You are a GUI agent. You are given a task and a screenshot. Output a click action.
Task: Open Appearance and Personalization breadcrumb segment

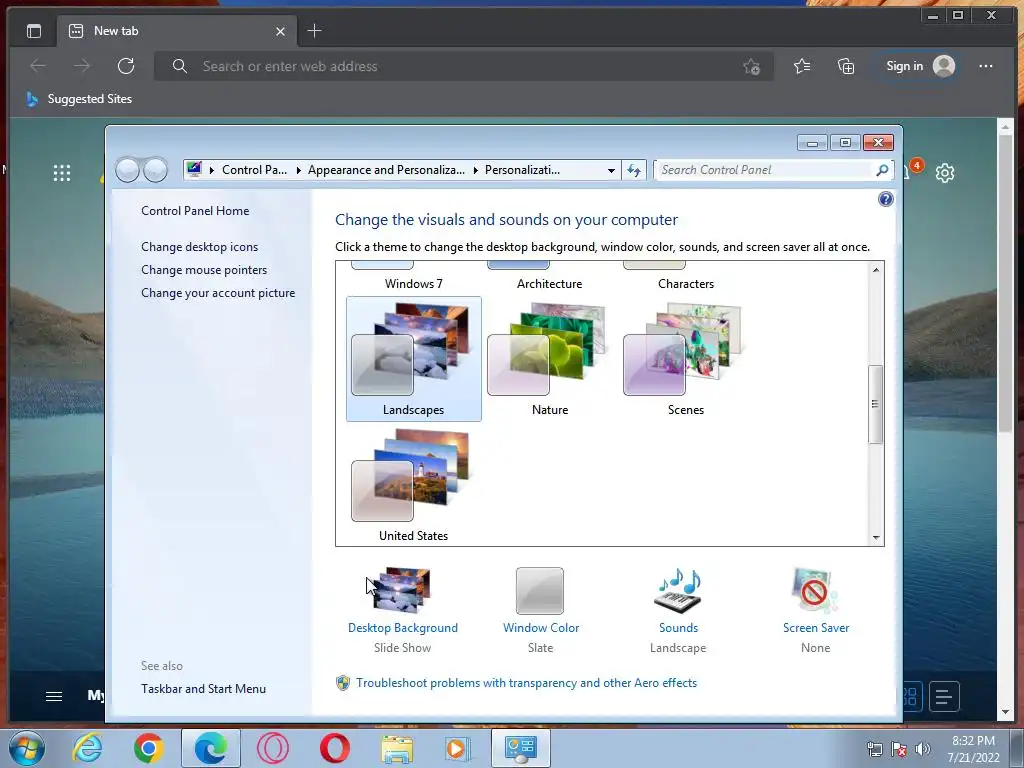coord(386,170)
